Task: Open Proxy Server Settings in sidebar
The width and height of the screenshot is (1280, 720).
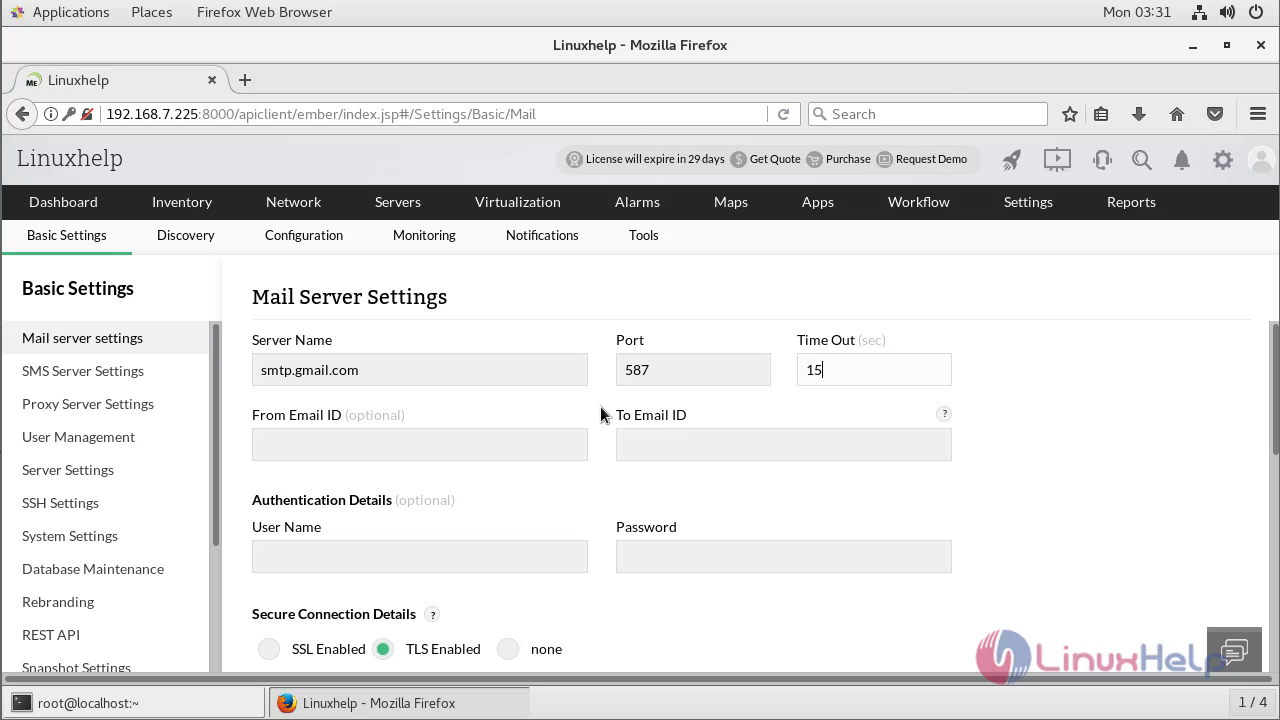Action: [x=88, y=404]
